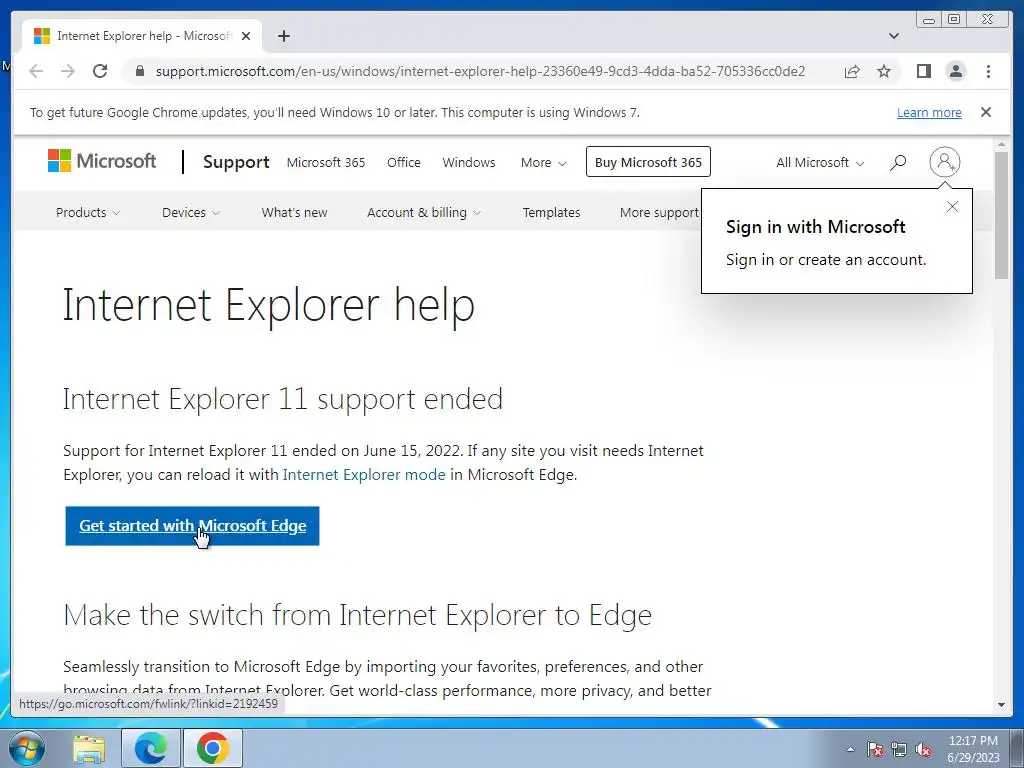This screenshot has height=768, width=1024.
Task: Expand the Devices menu
Action: pyautogui.click(x=191, y=212)
